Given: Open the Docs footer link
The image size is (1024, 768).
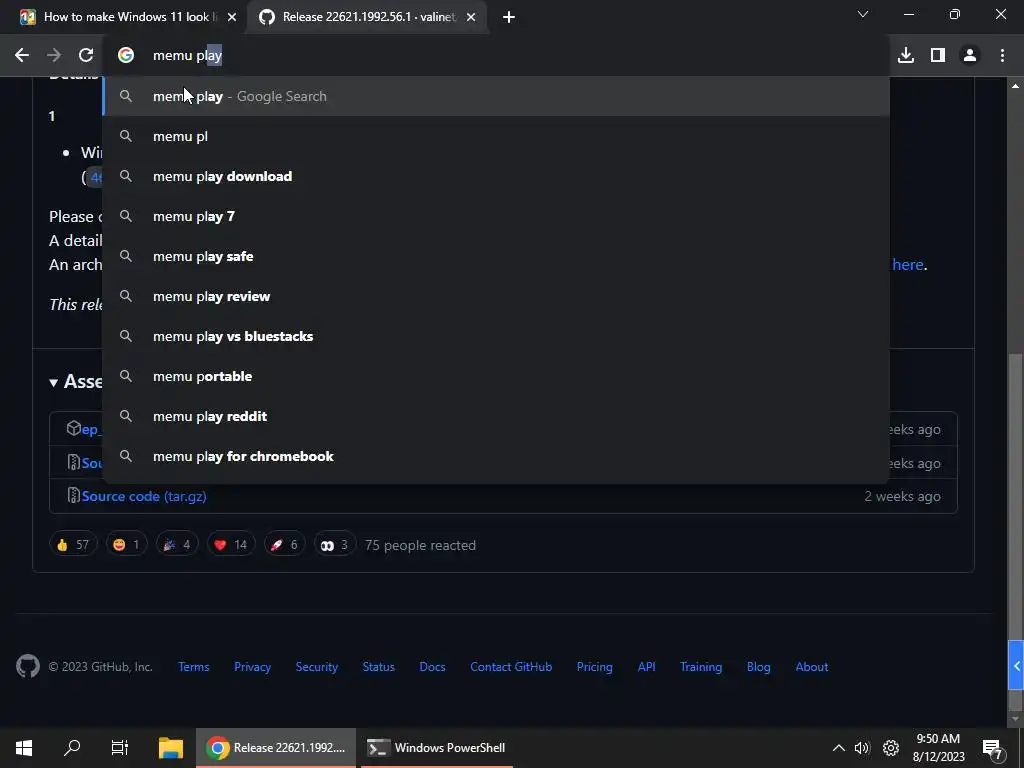Looking at the screenshot, I should 432,667.
